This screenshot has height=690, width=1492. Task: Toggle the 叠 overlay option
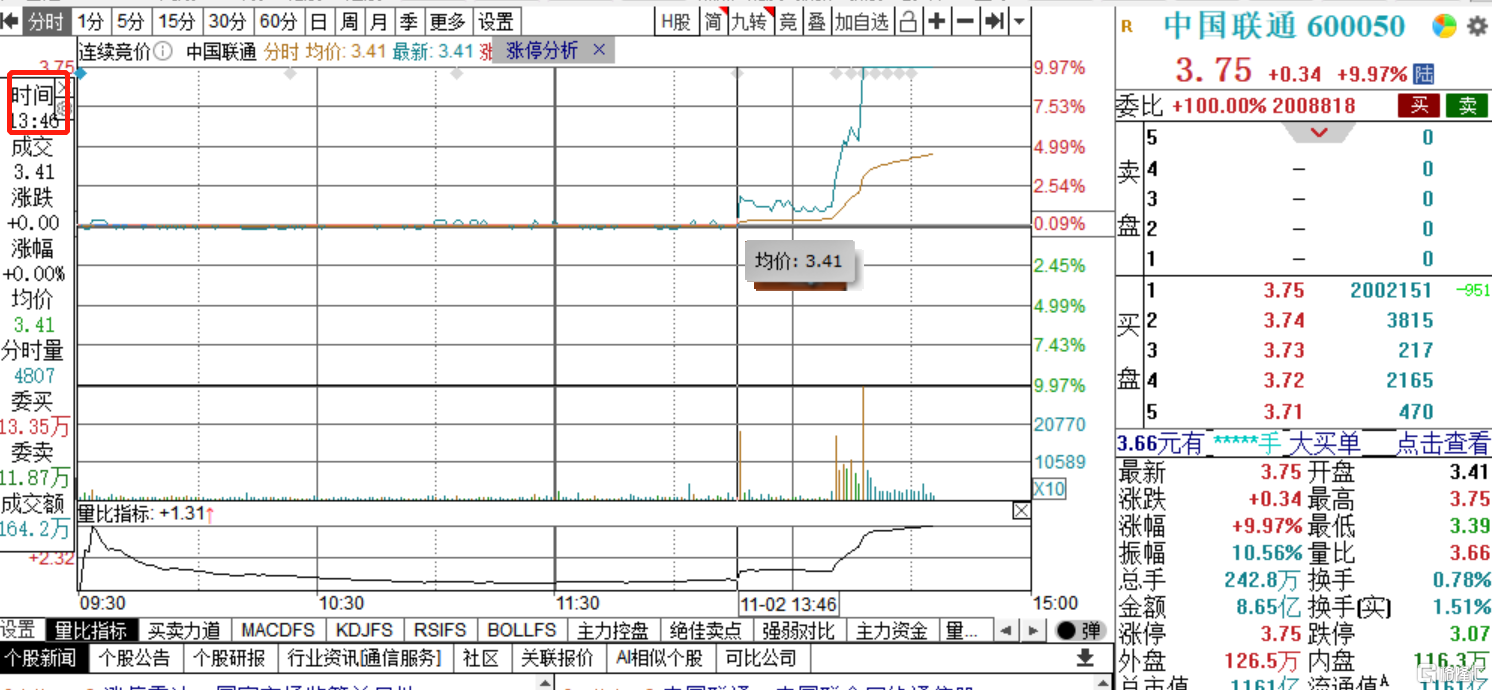[x=817, y=21]
